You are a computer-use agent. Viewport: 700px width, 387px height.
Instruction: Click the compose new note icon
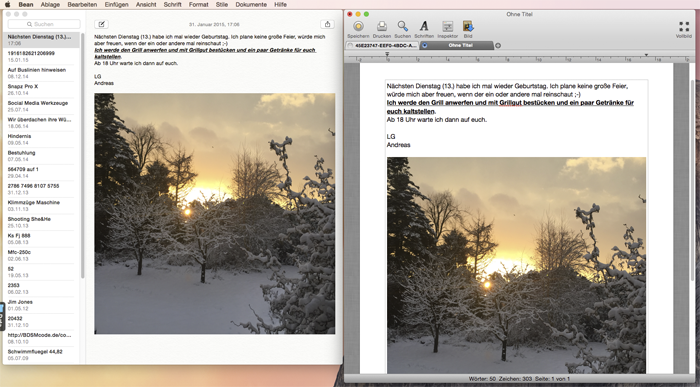pyautogui.click(x=102, y=24)
